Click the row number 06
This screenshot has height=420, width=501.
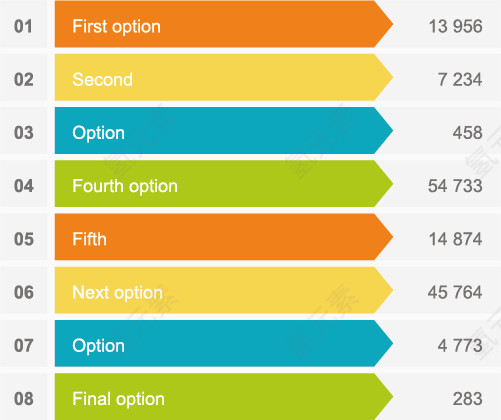pos(24,292)
